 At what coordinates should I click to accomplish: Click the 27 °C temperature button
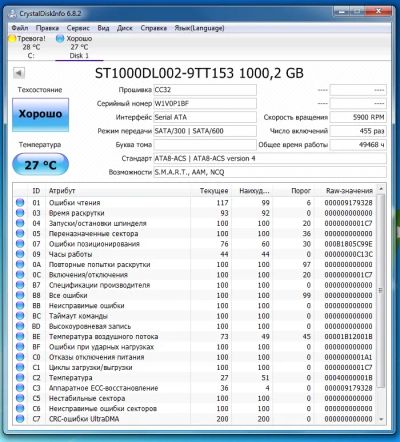pos(40,164)
